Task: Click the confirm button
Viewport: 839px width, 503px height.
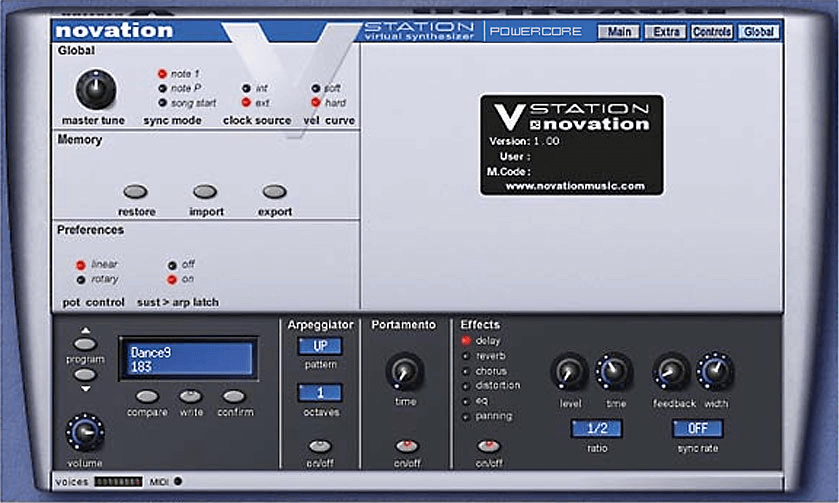Action: tap(234, 397)
